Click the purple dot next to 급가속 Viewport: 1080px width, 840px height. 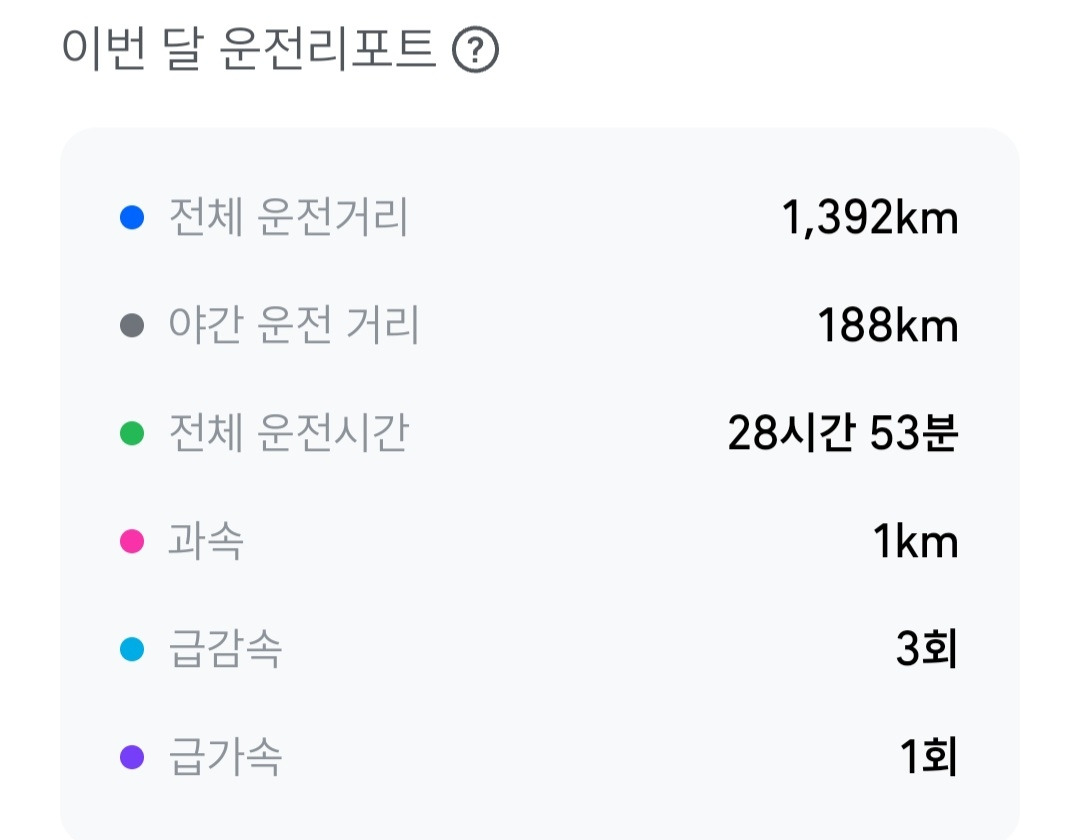pyautogui.click(x=132, y=757)
